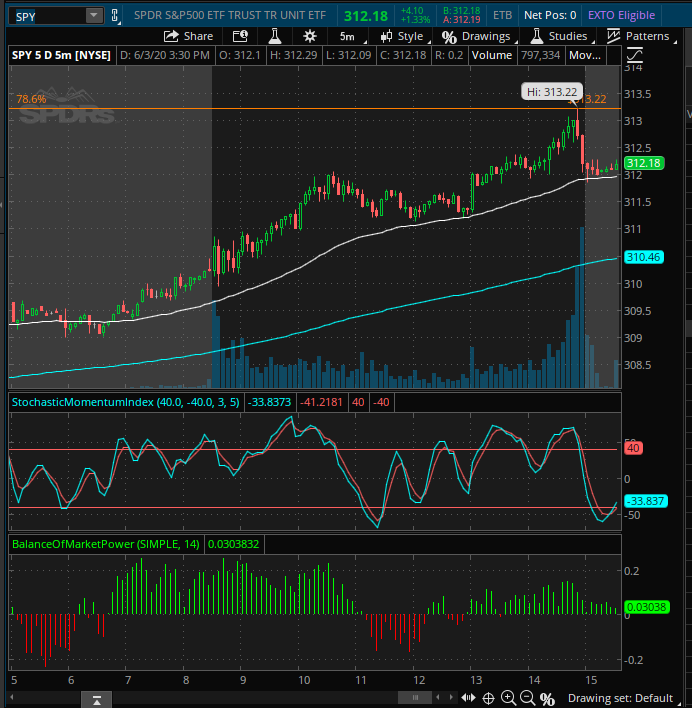This screenshot has width=692, height=708.
Task: Click the 312.18 green price axis bubble
Action: point(644,163)
